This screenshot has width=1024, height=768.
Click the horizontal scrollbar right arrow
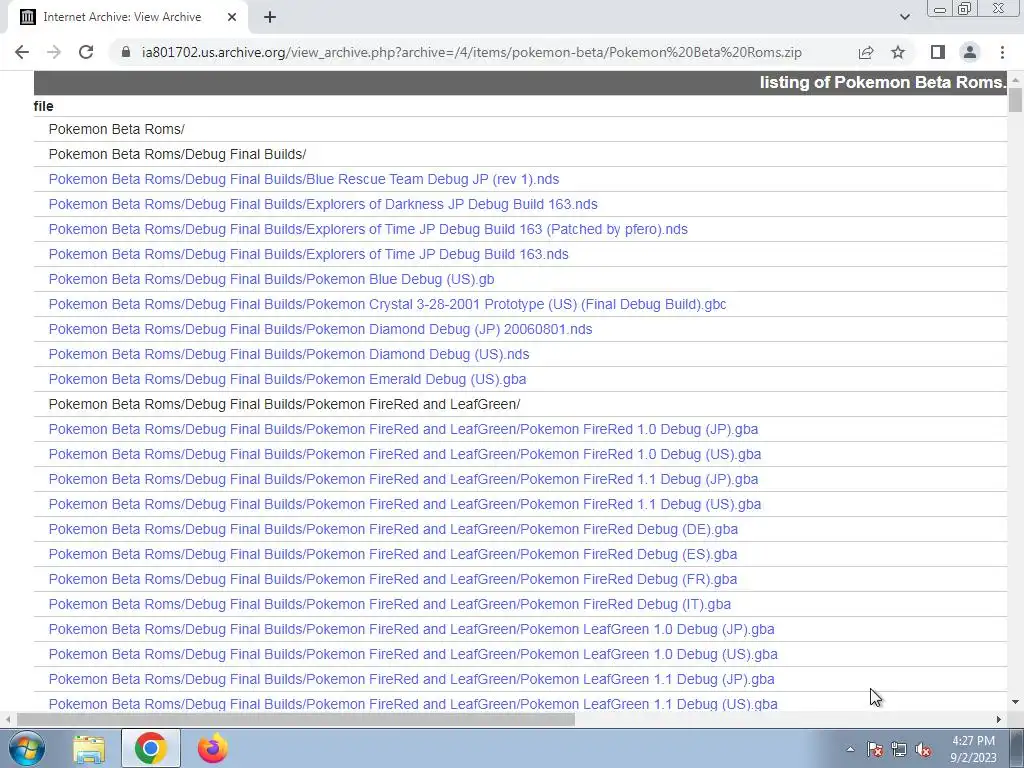(999, 719)
